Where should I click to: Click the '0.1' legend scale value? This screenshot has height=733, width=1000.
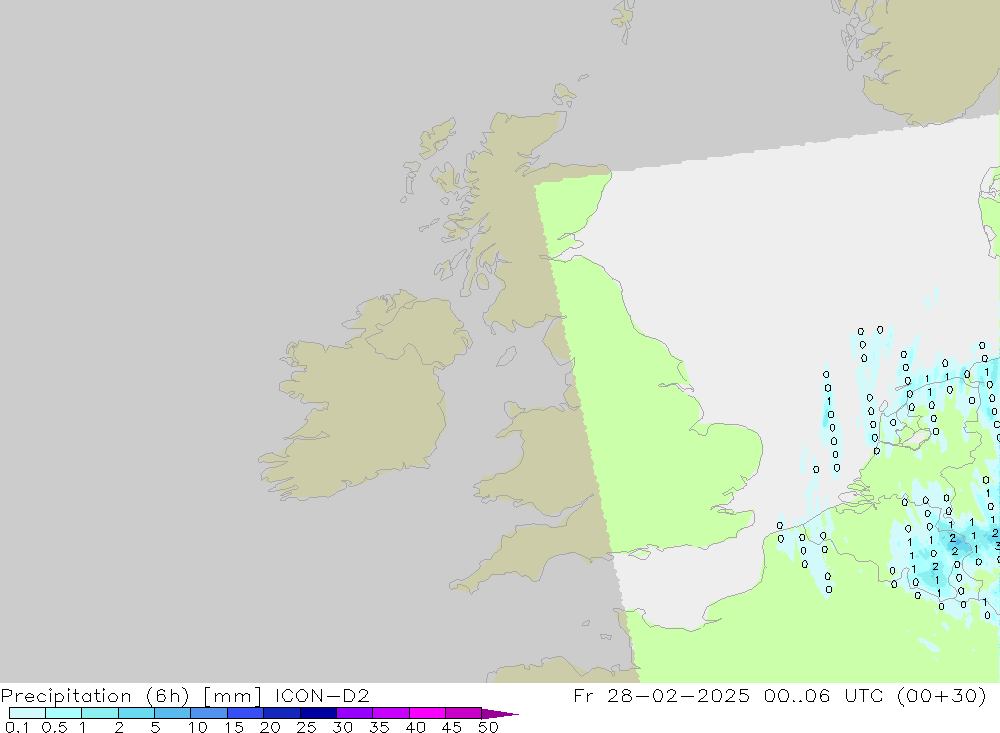click(17, 727)
